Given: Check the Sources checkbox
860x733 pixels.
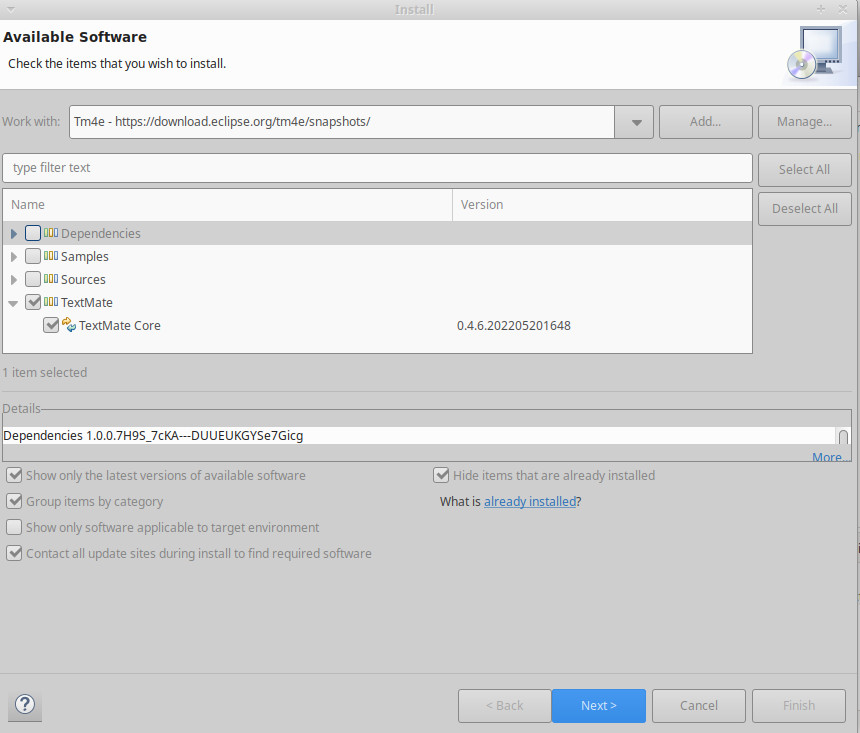Looking at the screenshot, I should click(33, 279).
